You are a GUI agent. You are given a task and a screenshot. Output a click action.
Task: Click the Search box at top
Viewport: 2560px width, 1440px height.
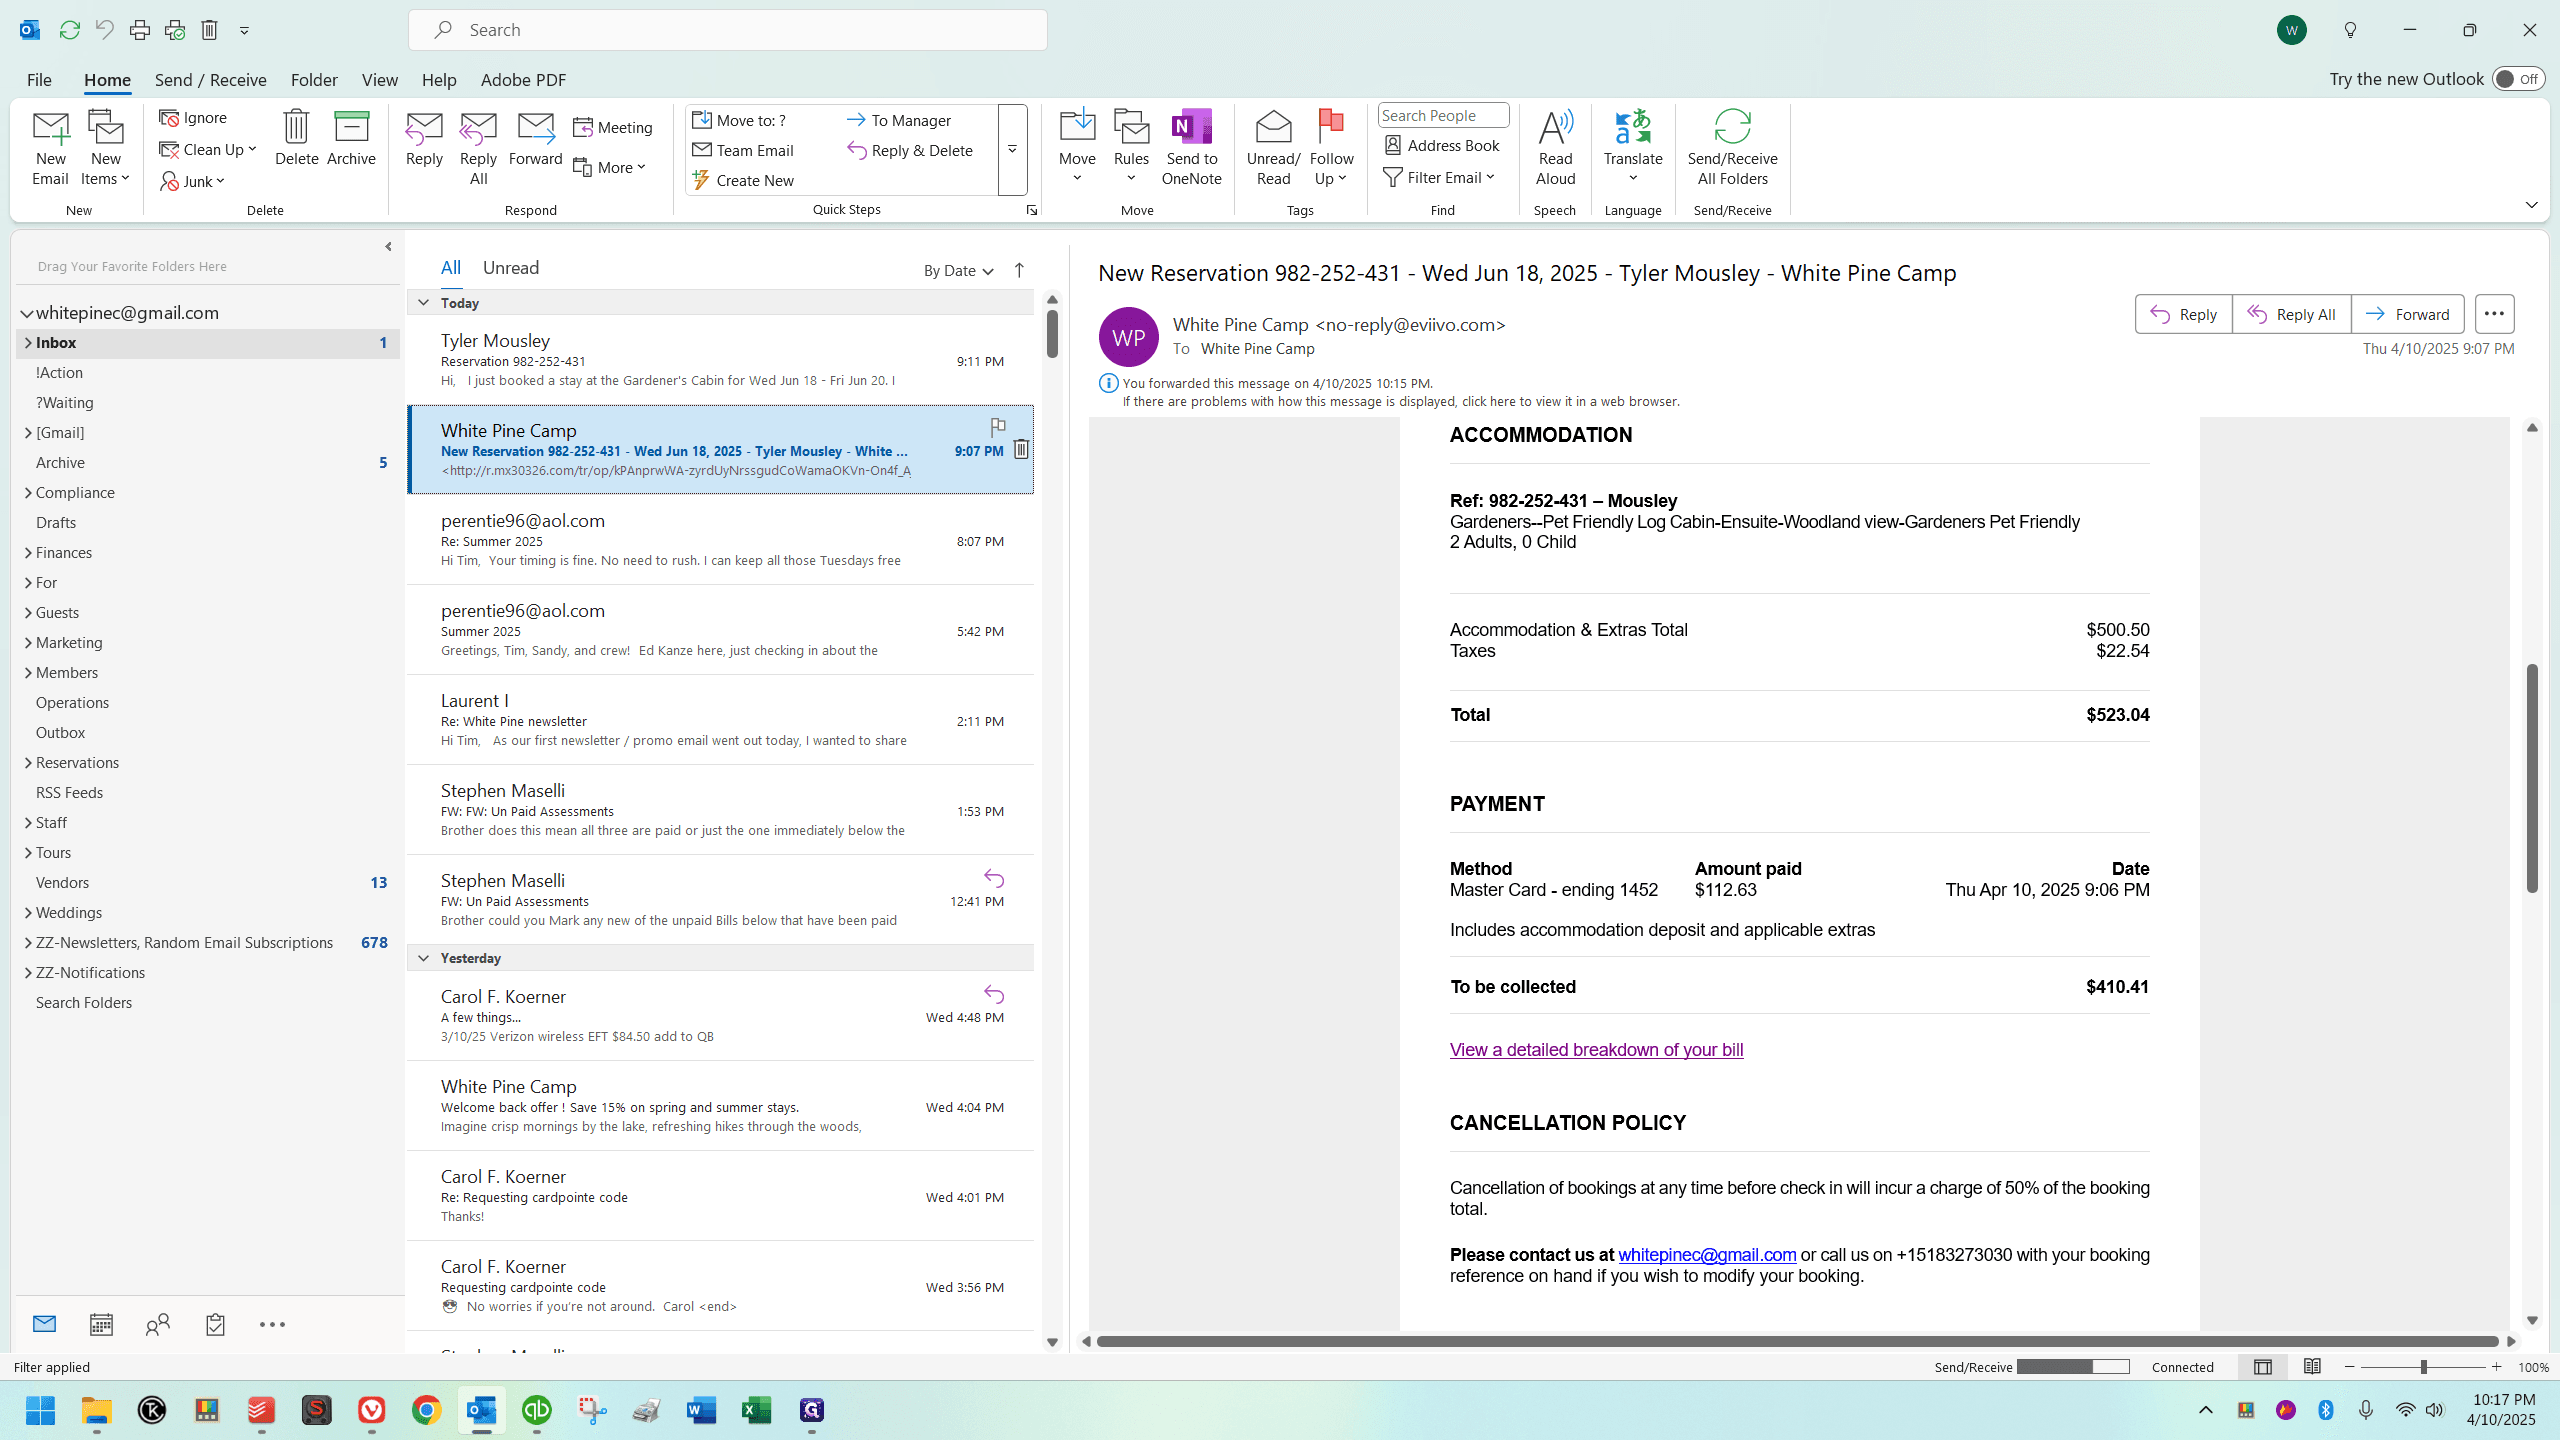(x=728, y=30)
